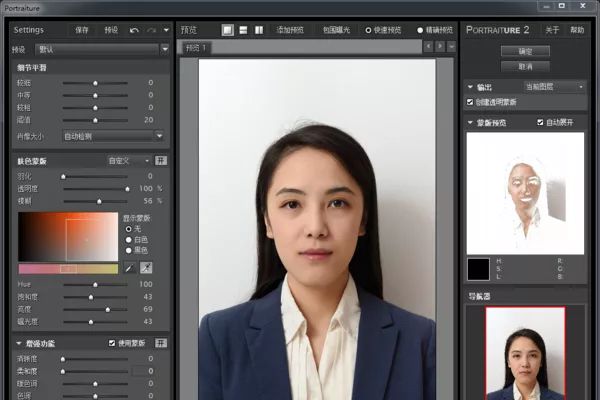Select vertical split preview layout icon

click(259, 30)
